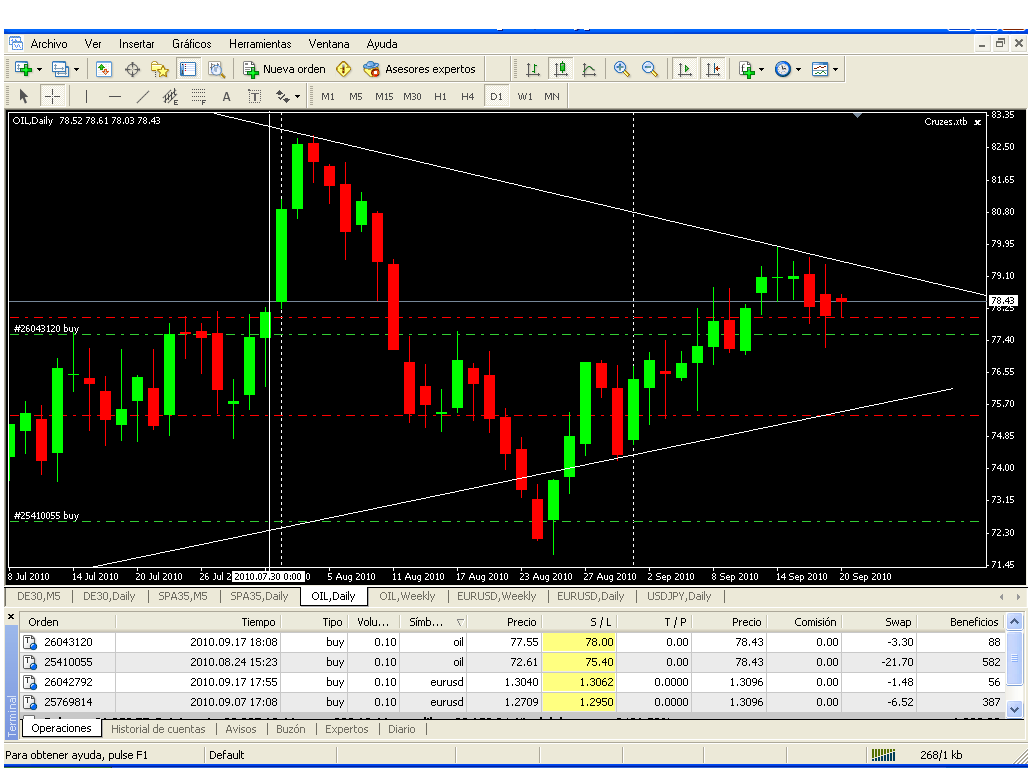The width and height of the screenshot is (1032, 768).
Task: Open the Data Window crosshair-circle icon
Action: [x=132, y=69]
